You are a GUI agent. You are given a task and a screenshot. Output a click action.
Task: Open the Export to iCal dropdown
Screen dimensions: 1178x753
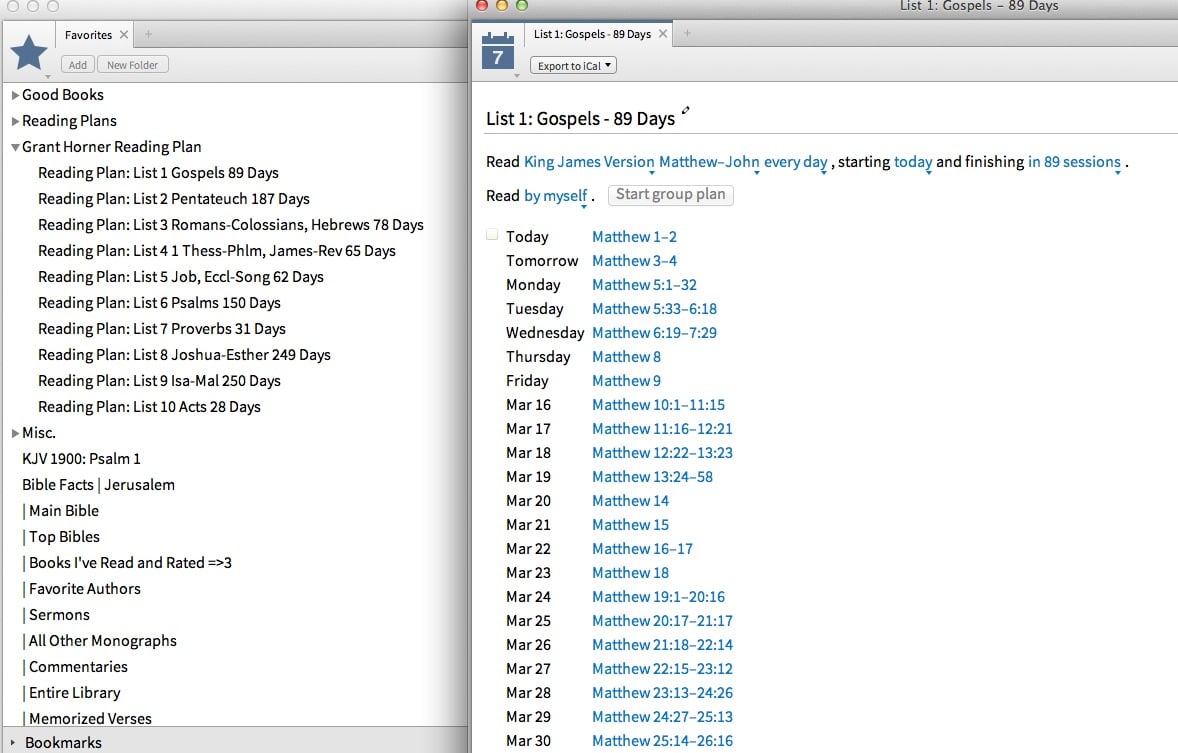572,65
